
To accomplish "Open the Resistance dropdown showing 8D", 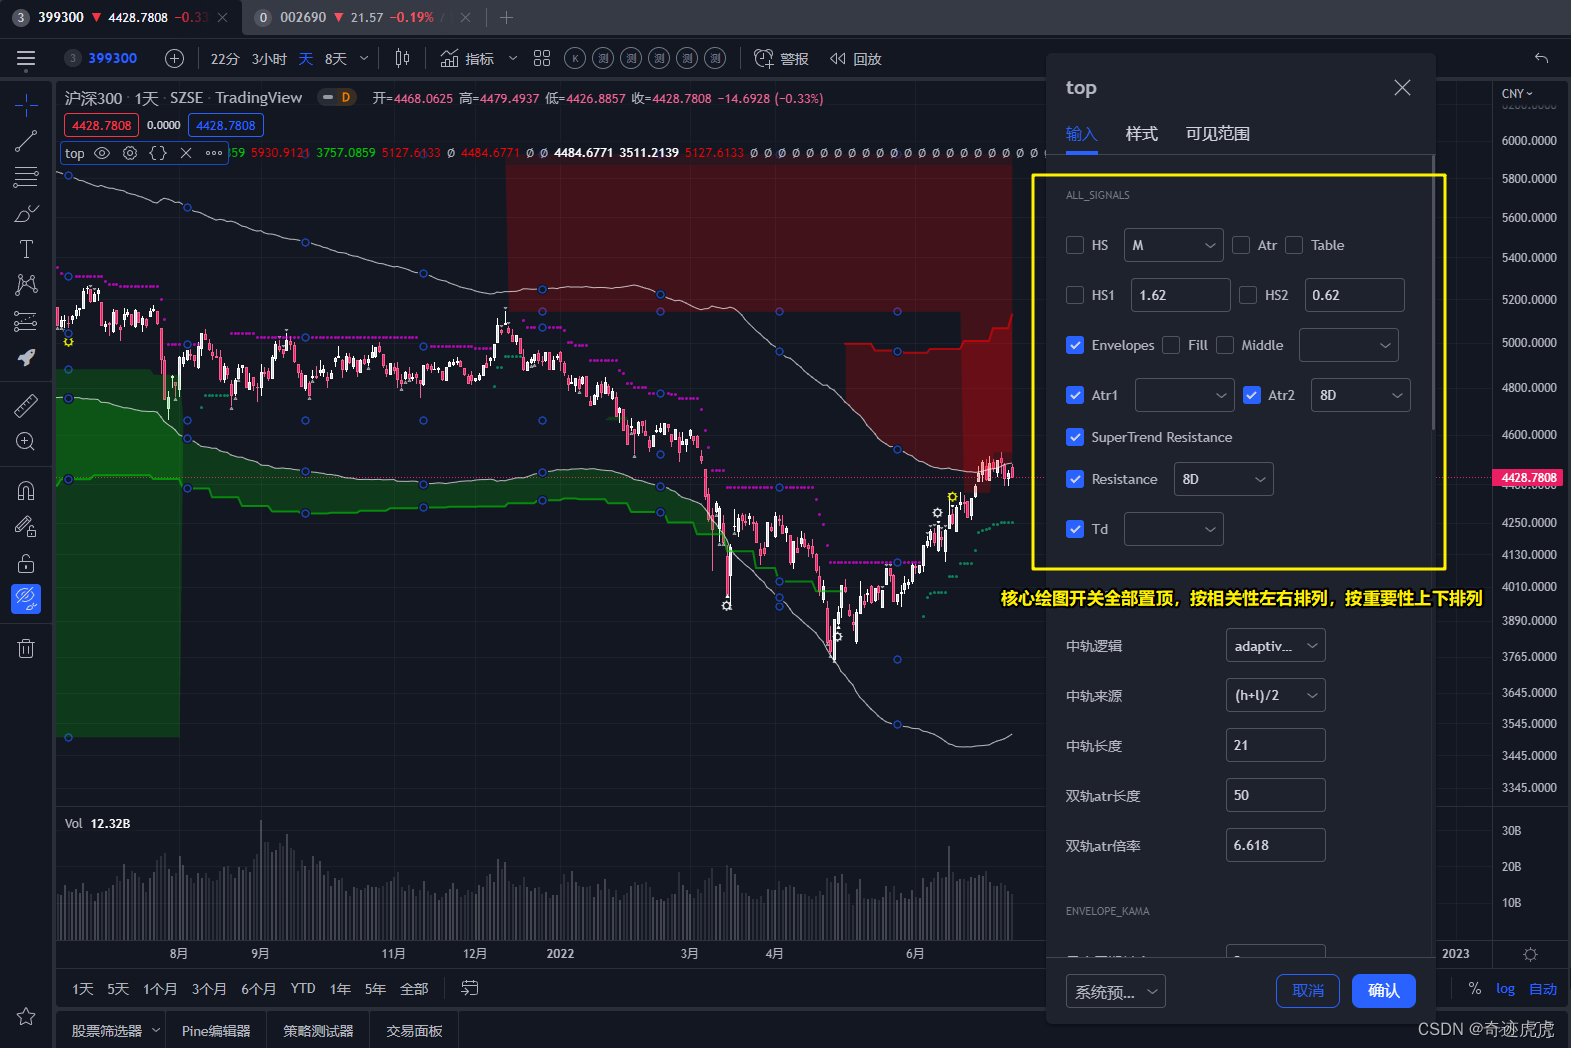I will coord(1224,479).
